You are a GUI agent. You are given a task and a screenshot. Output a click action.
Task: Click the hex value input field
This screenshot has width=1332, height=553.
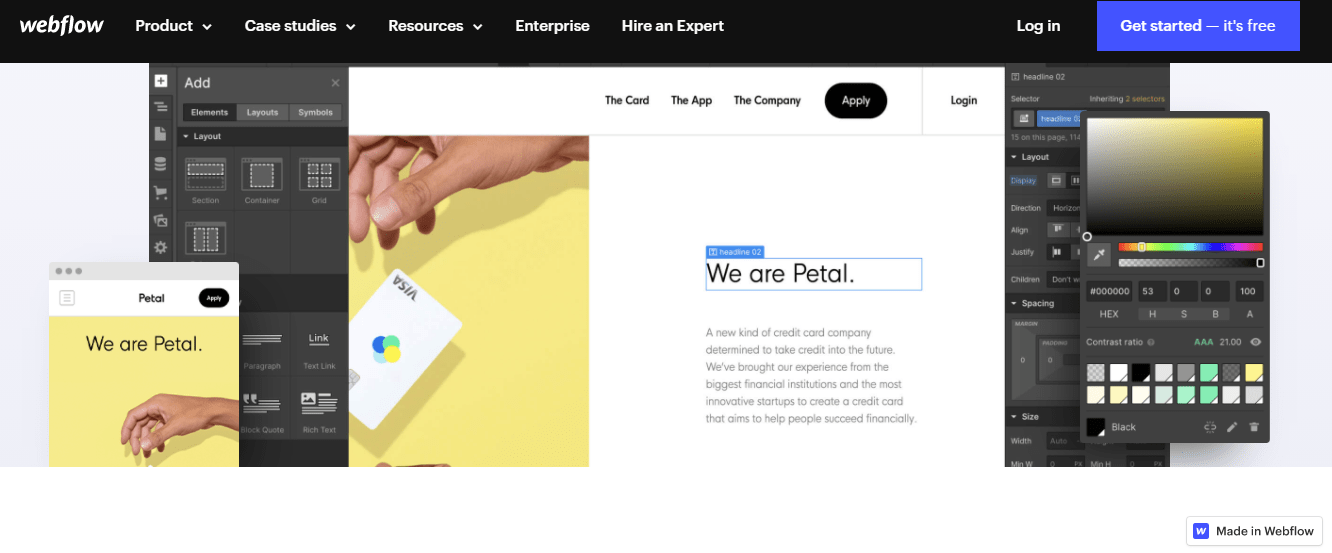point(1109,292)
